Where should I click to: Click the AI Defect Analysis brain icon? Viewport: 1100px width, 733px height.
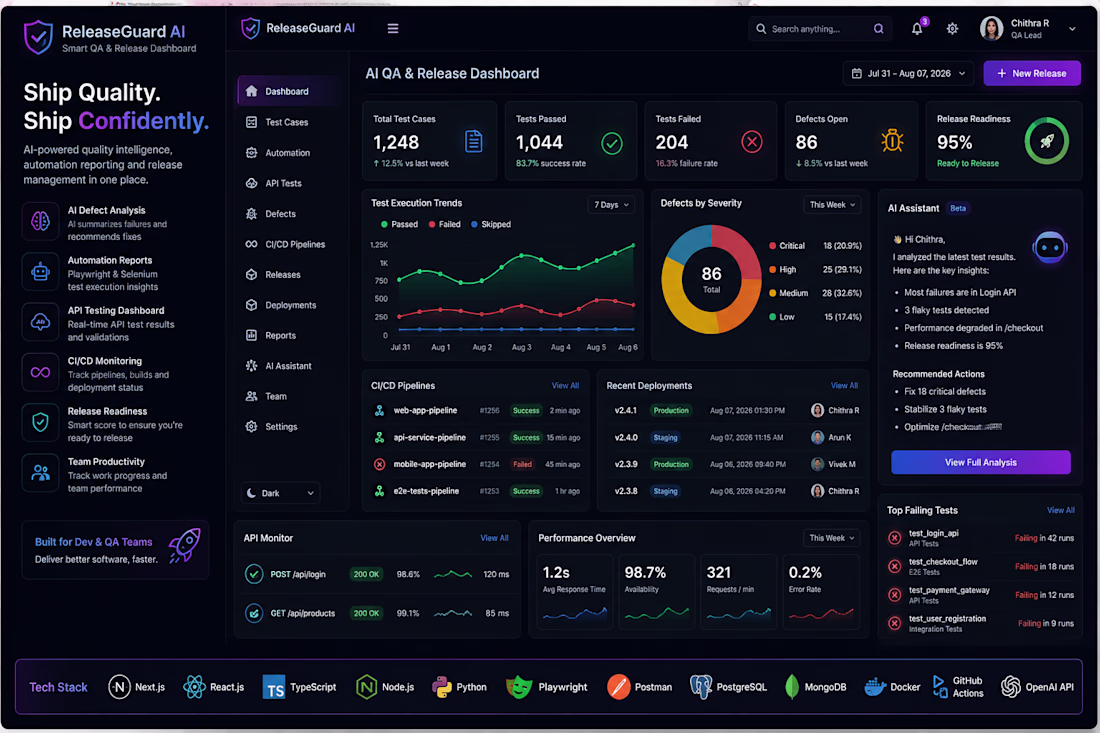[40, 222]
